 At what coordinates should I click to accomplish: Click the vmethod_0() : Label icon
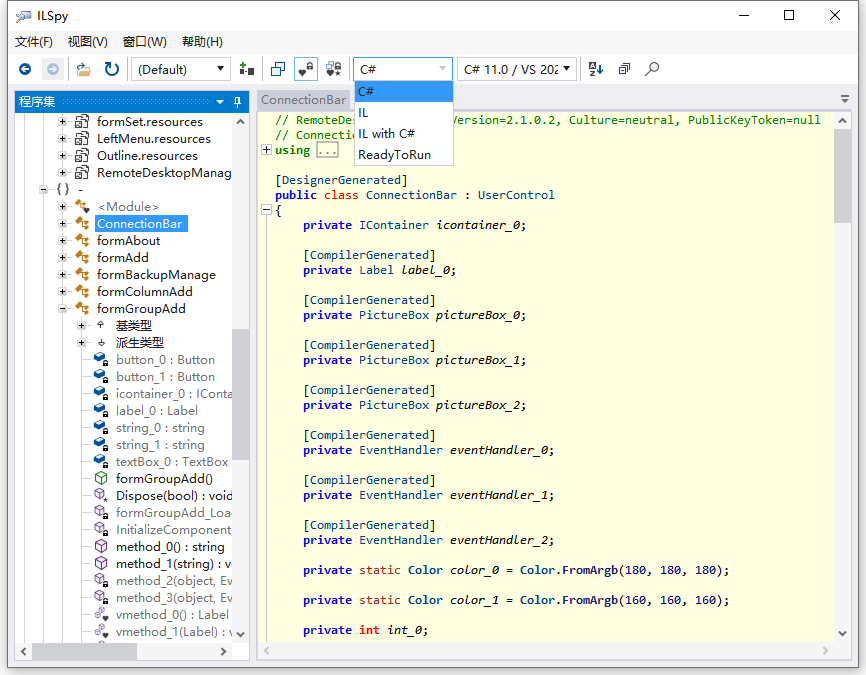coord(101,614)
